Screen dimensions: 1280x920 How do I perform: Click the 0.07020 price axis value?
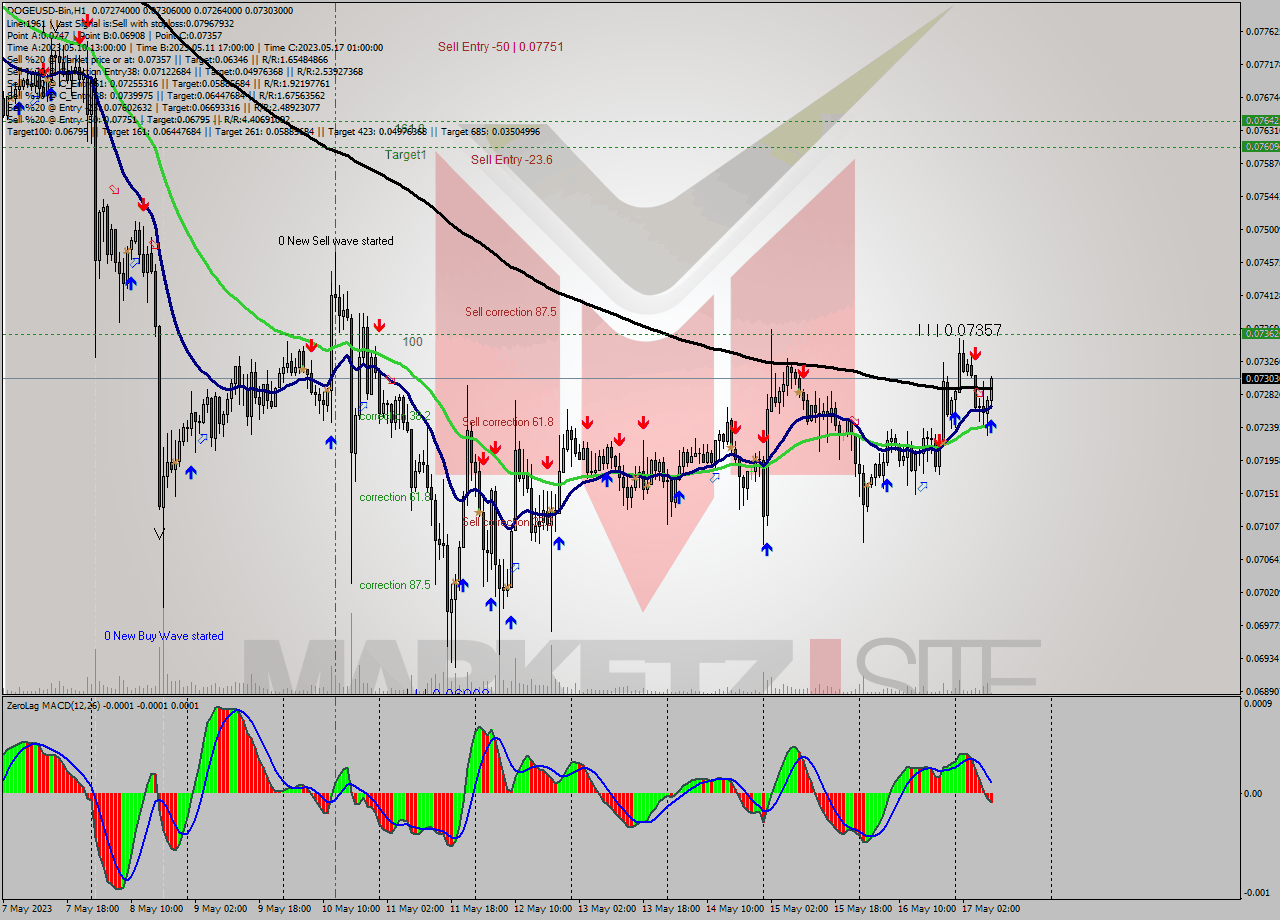click(1261, 592)
